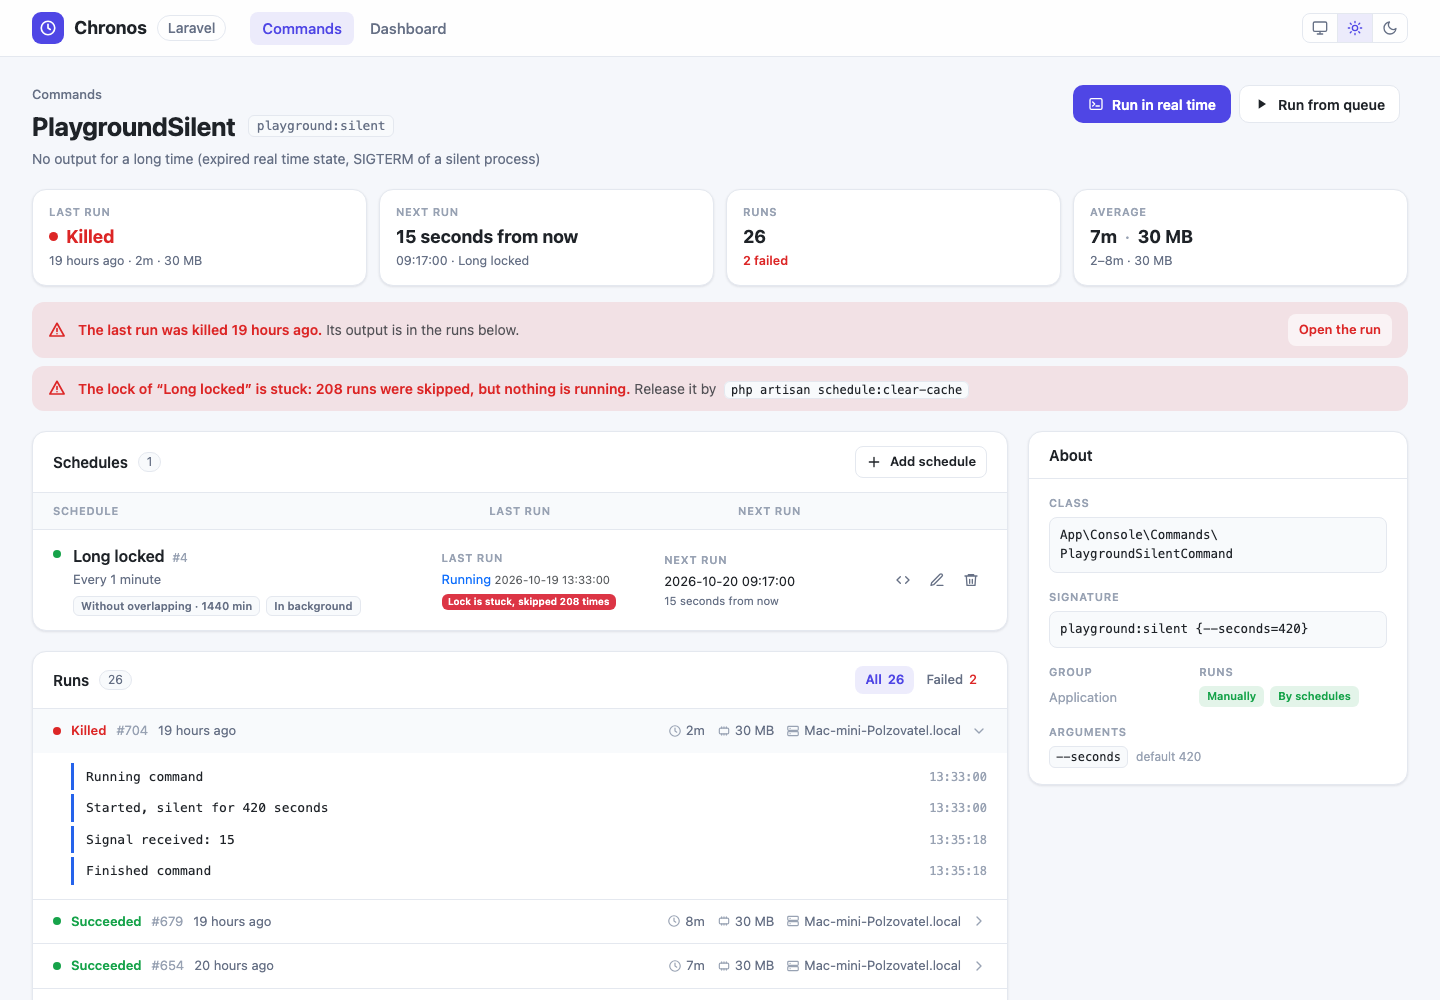1440x1000 pixels.
Task: Click 'Lock is stuck, skipped 208 times' badge
Action: [528, 602]
